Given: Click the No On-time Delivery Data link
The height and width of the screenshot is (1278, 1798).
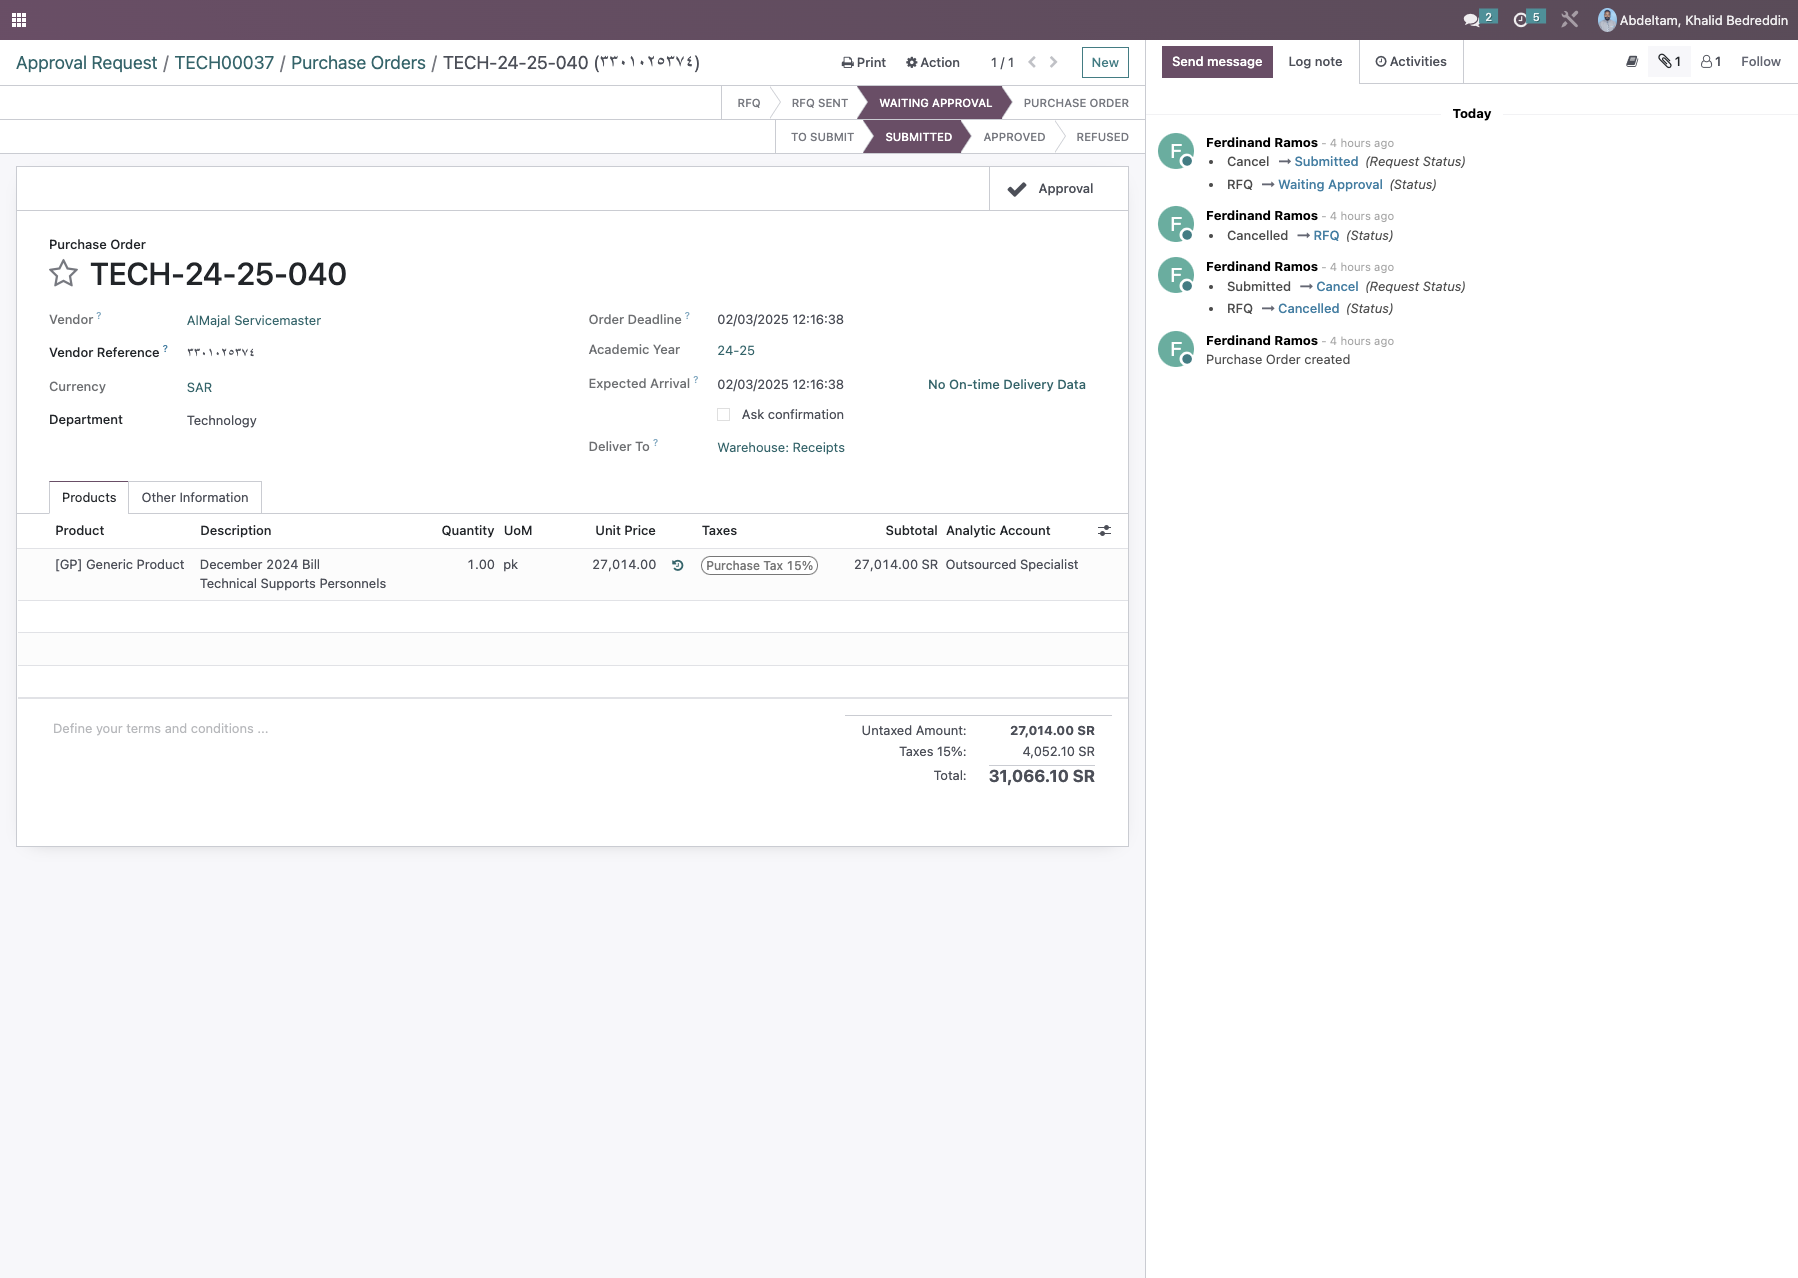Looking at the screenshot, I should click(x=1006, y=385).
